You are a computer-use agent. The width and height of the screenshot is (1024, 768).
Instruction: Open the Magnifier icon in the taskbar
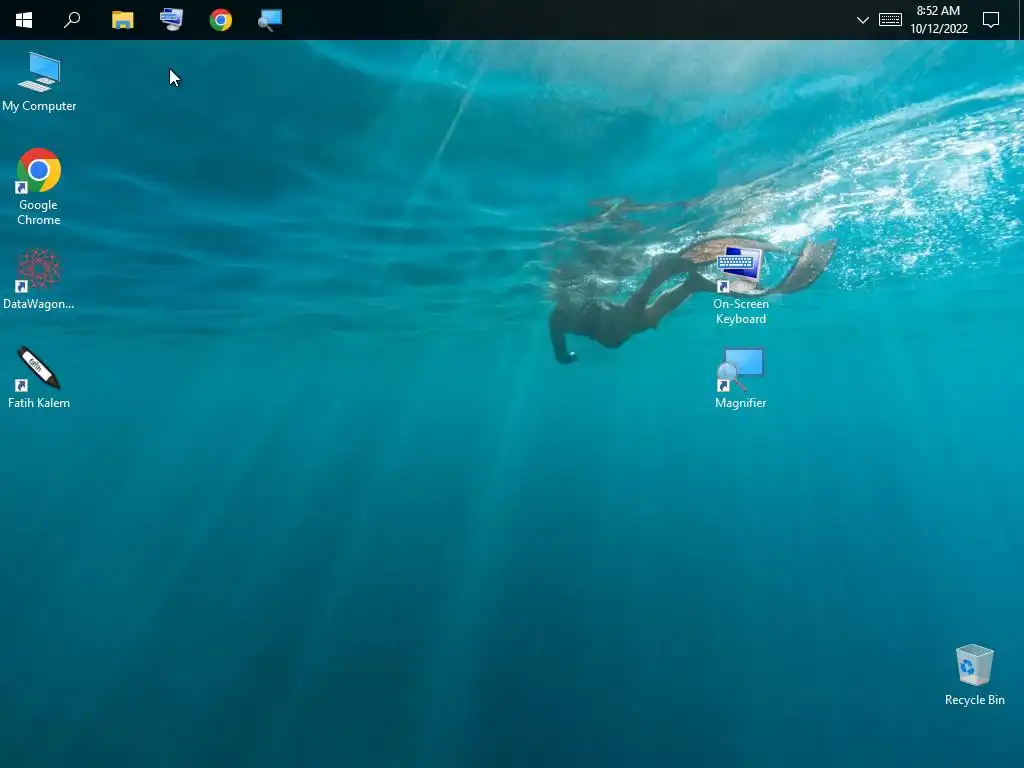(270, 20)
